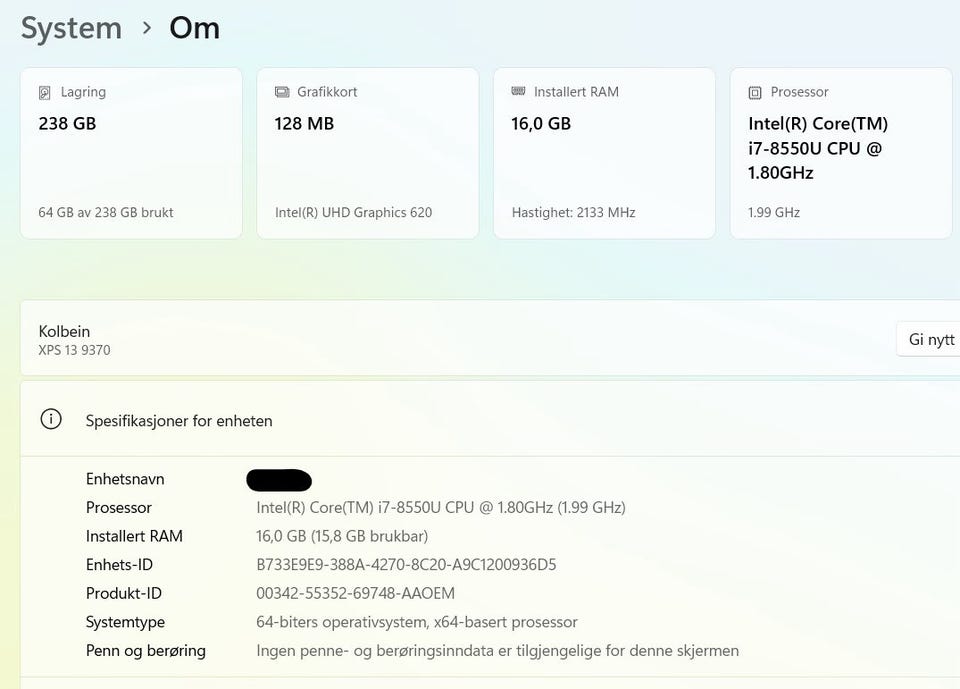This screenshot has height=689, width=960.
Task: Open the Lagring 238 GB card
Action: [131, 153]
